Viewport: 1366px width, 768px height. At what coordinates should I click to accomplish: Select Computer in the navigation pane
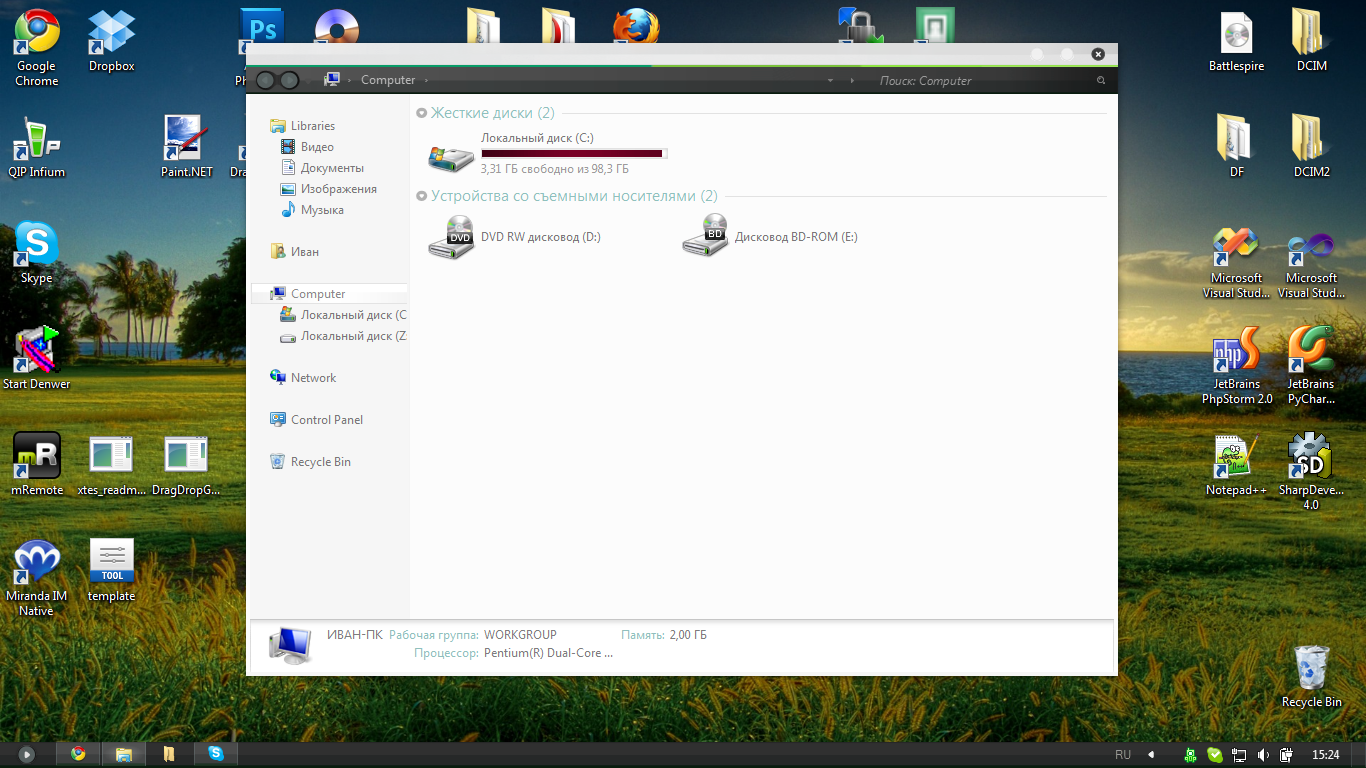click(x=329, y=294)
